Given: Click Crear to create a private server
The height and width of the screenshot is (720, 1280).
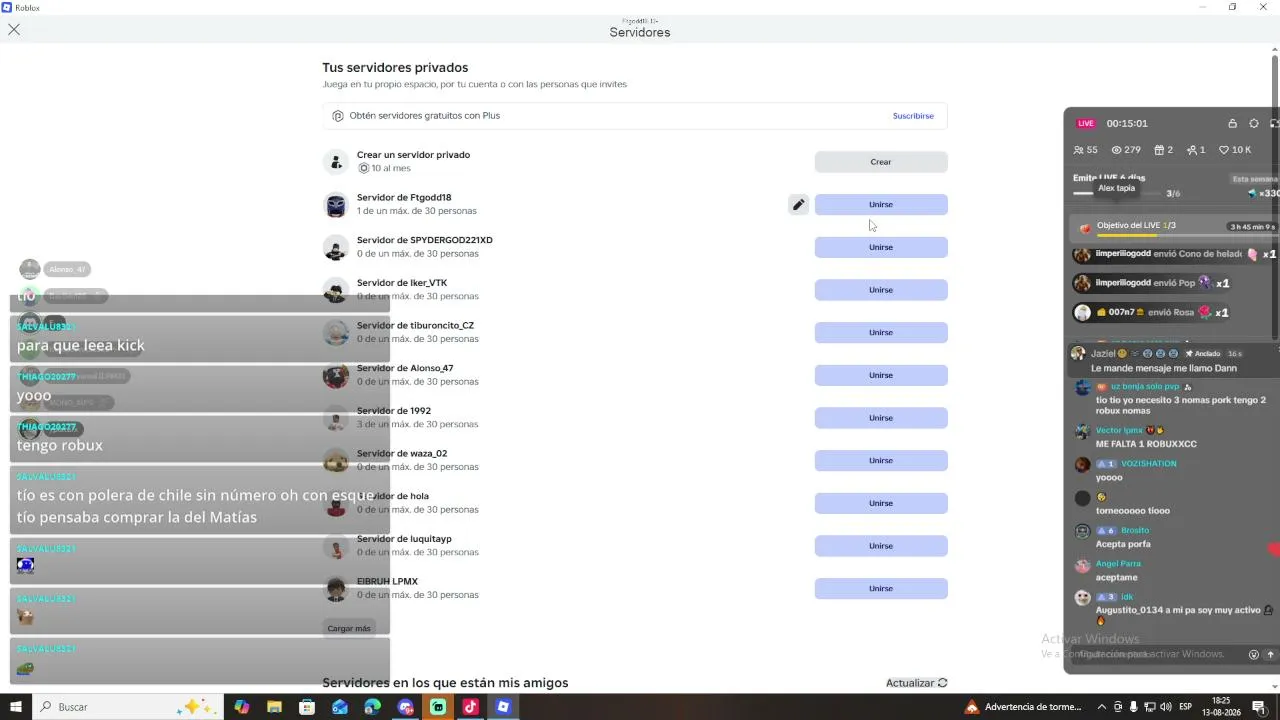Looking at the screenshot, I should (x=881, y=162).
